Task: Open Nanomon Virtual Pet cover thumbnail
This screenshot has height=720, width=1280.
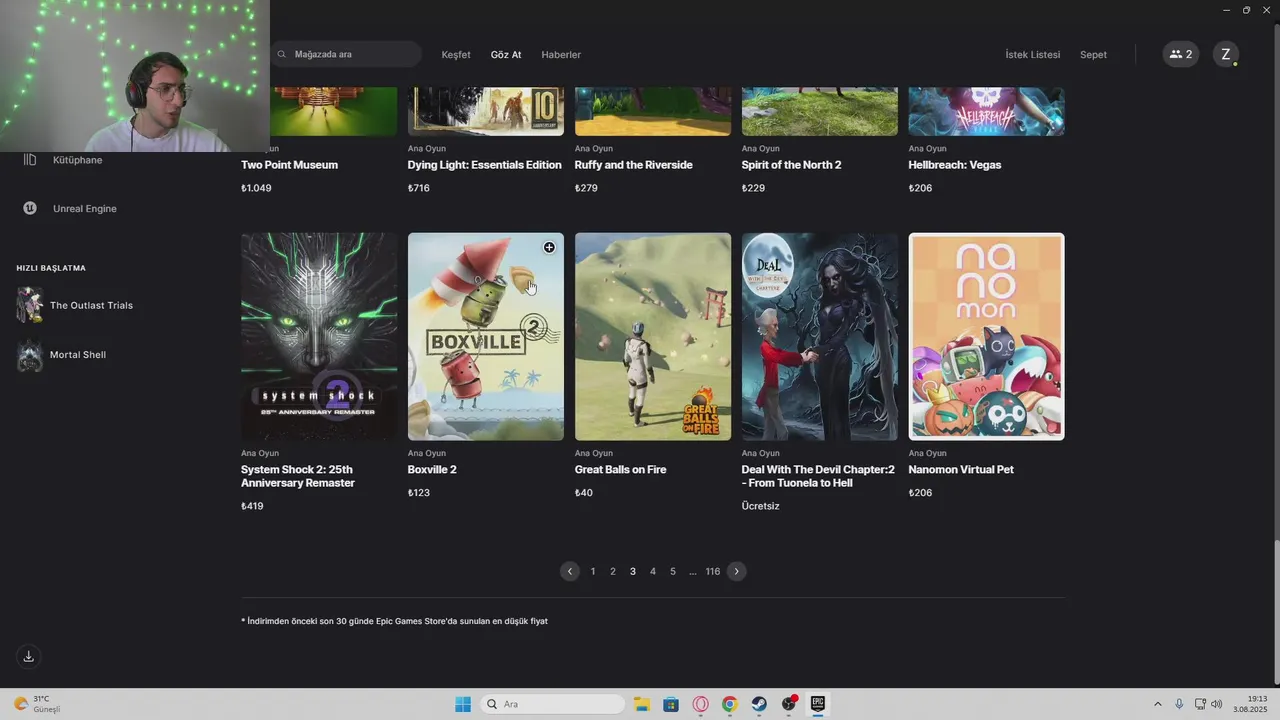Action: [x=987, y=337]
